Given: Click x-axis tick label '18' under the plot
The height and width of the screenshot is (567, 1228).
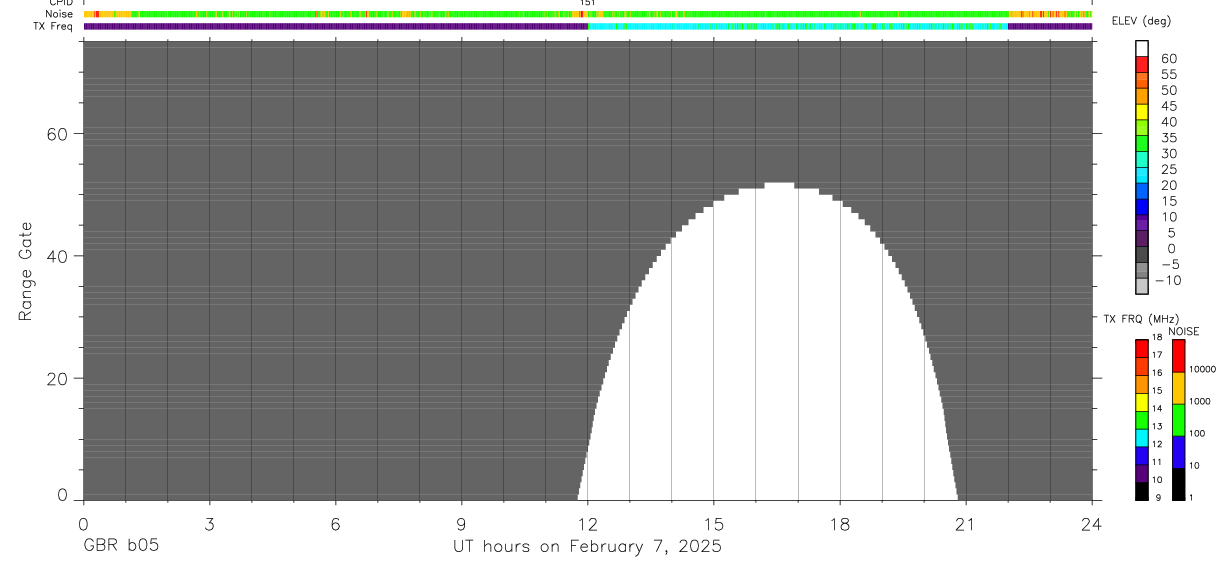Looking at the screenshot, I should click(839, 524).
